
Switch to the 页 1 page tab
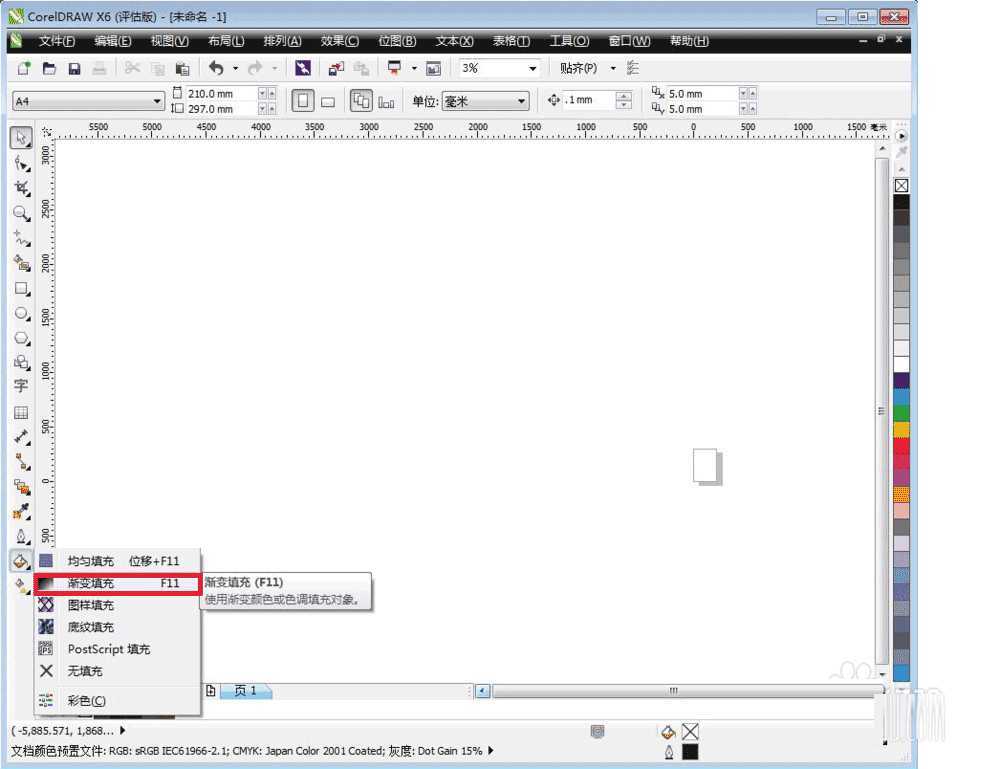[243, 690]
